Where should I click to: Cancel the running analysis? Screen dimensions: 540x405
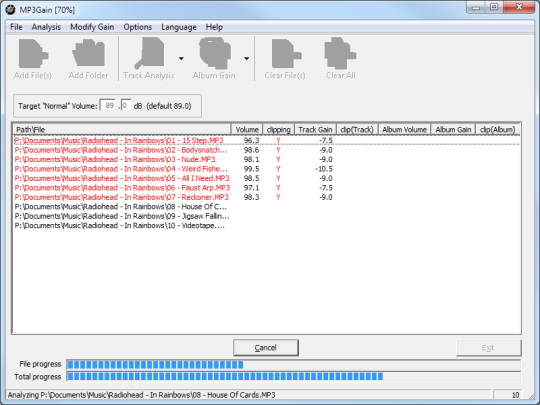pyautogui.click(x=266, y=347)
